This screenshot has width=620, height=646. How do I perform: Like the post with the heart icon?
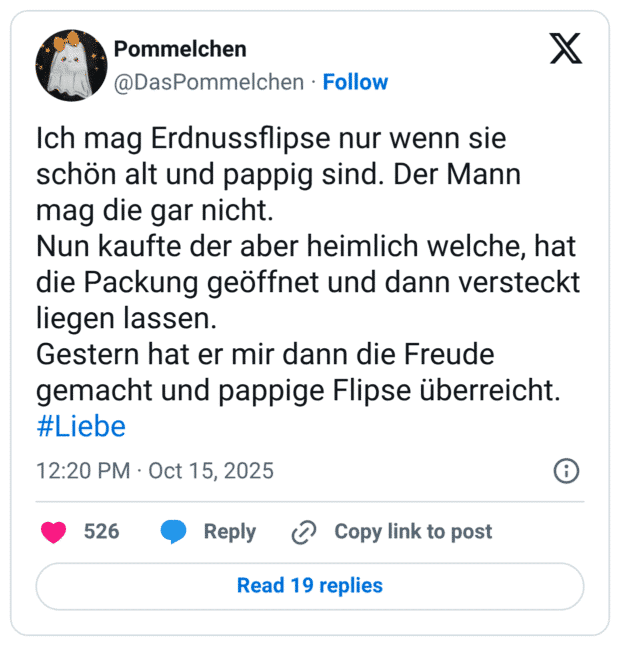tap(54, 532)
